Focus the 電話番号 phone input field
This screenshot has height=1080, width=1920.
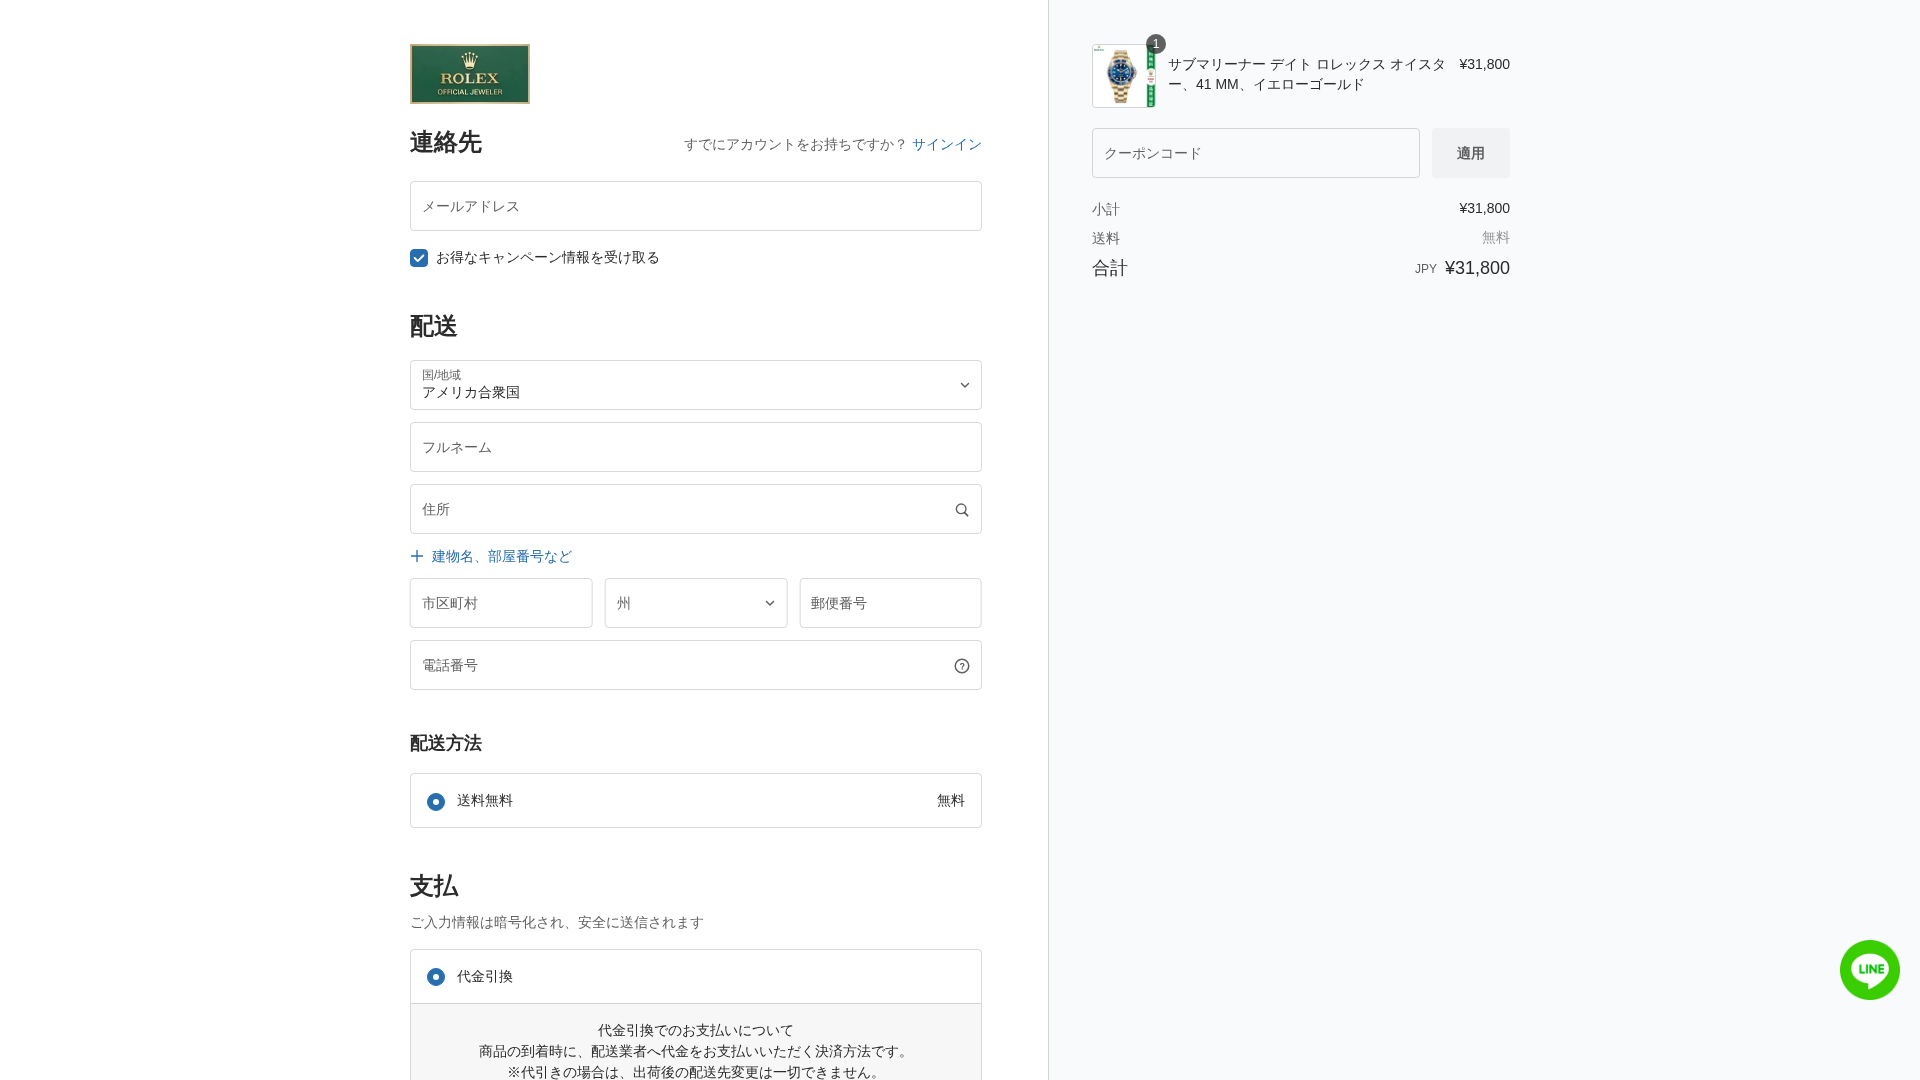(x=696, y=665)
